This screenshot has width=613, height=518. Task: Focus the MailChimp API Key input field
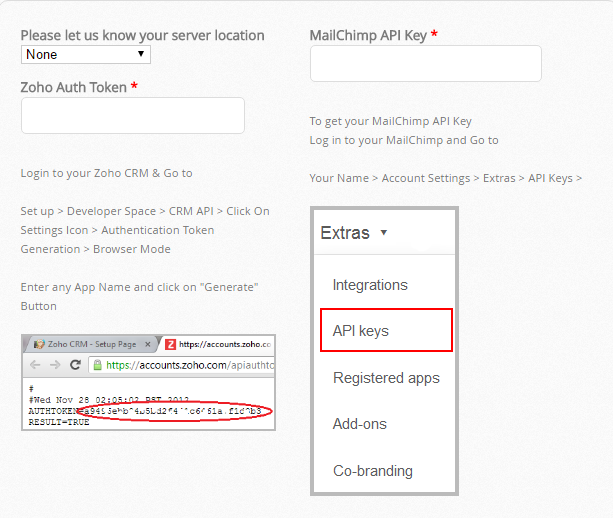coord(426,64)
